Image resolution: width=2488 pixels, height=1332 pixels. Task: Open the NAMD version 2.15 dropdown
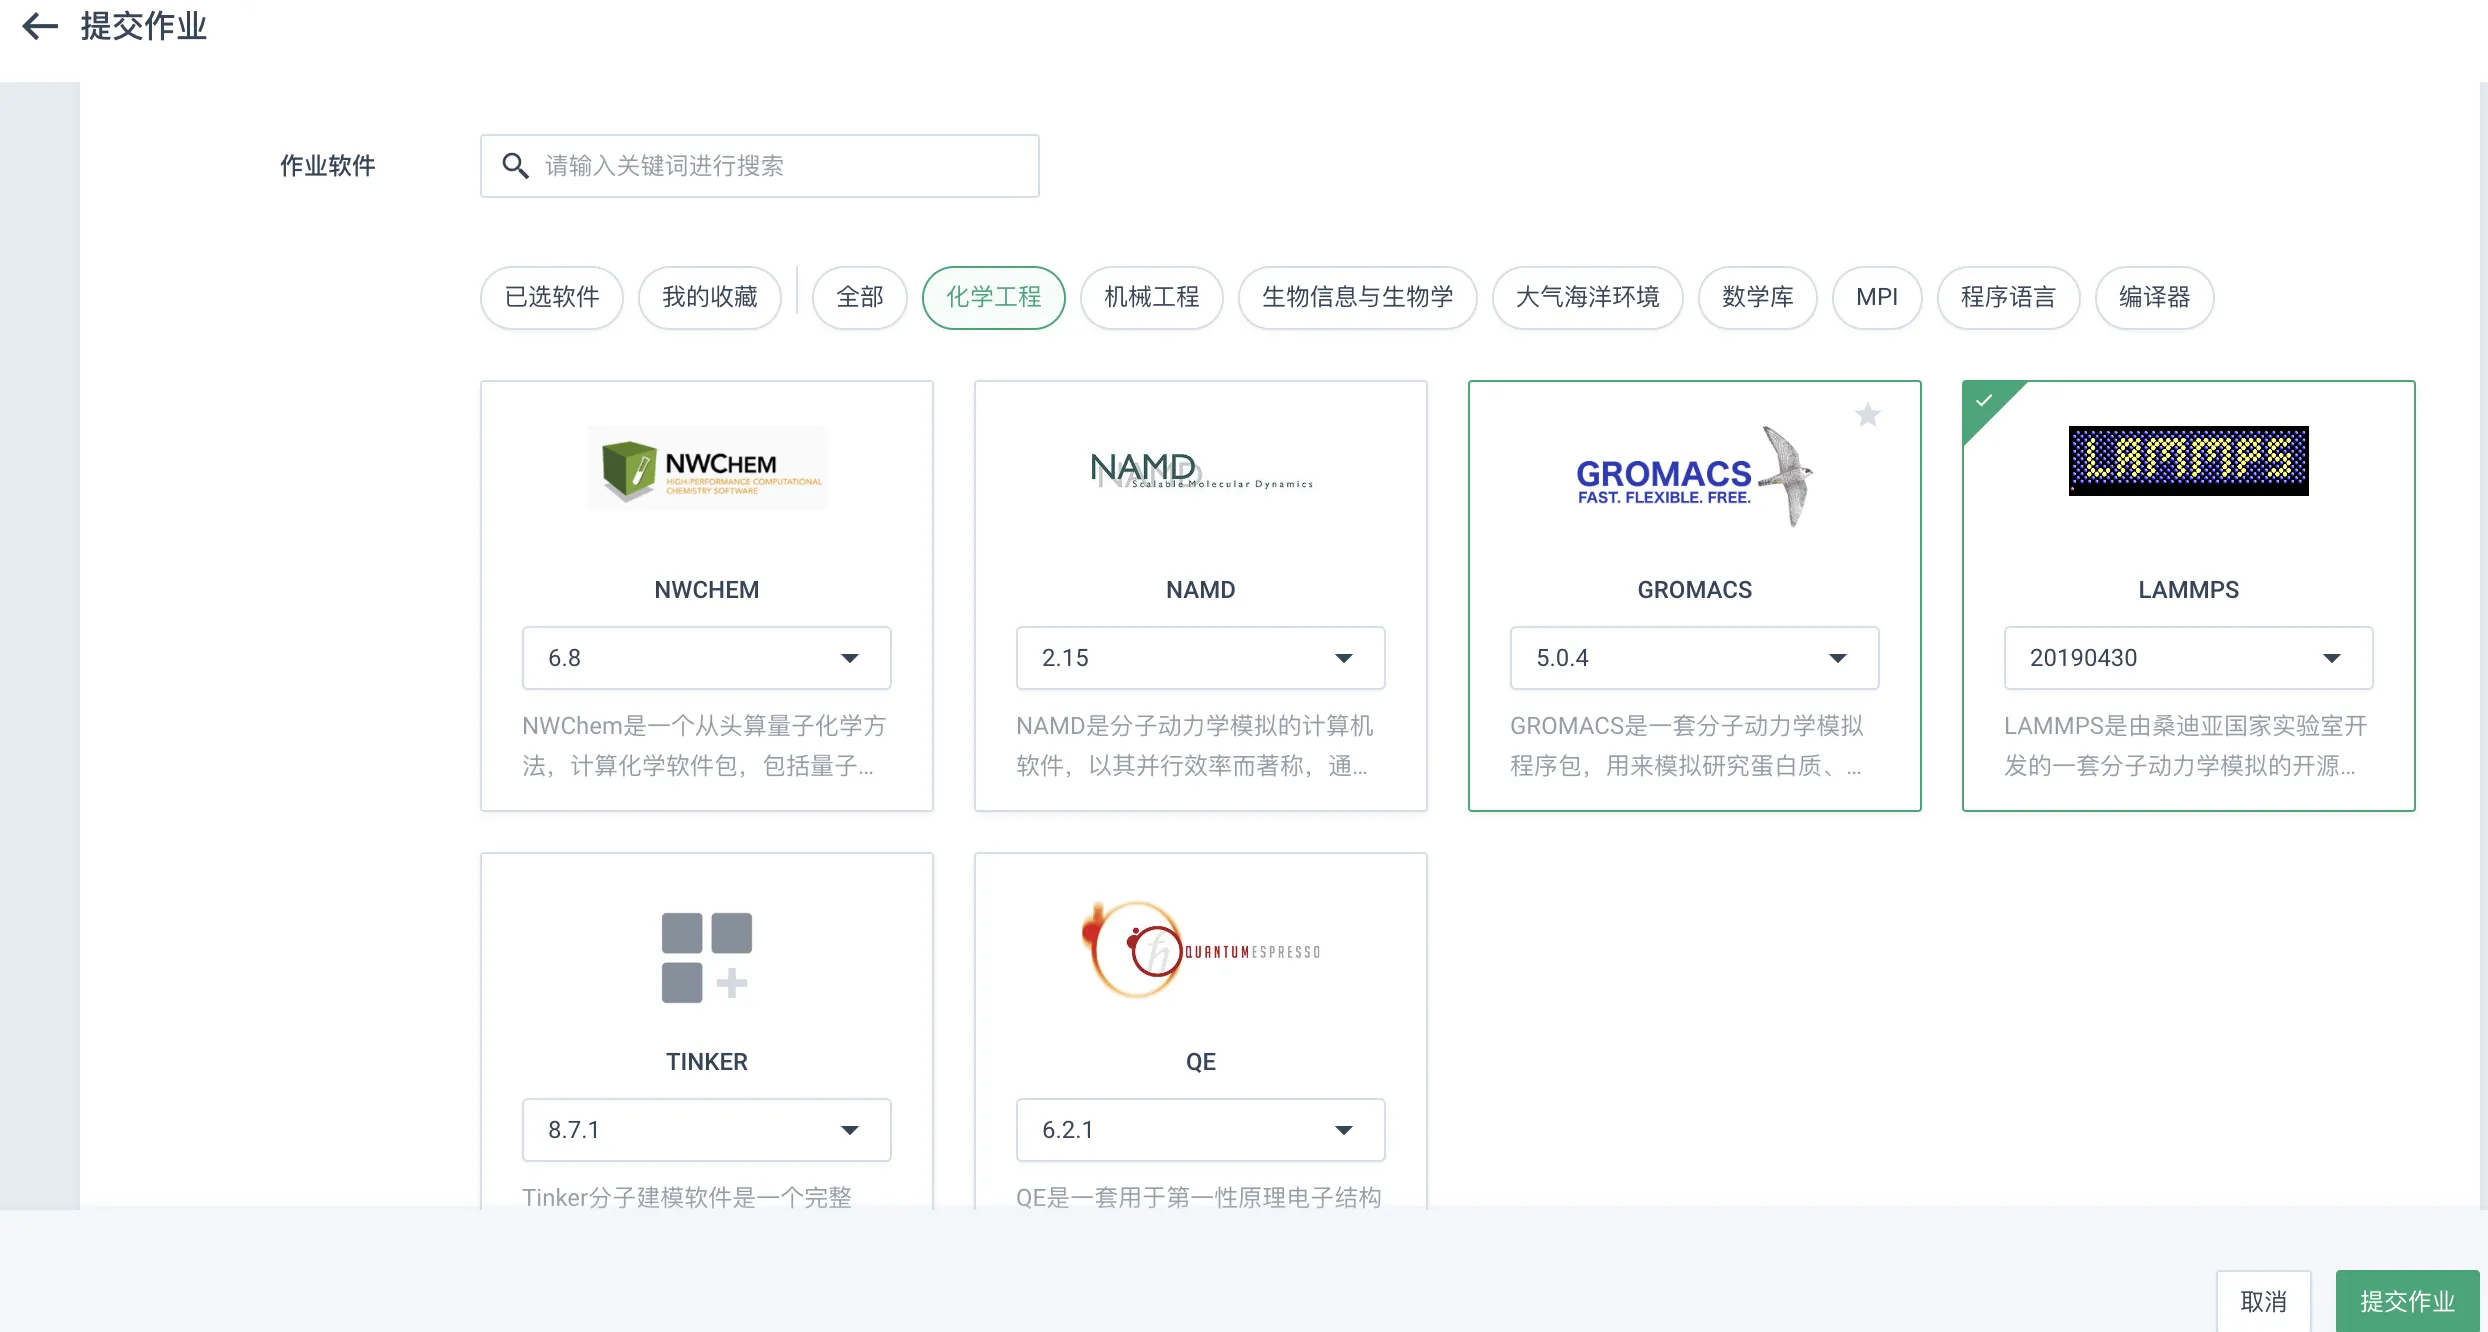coord(1201,658)
